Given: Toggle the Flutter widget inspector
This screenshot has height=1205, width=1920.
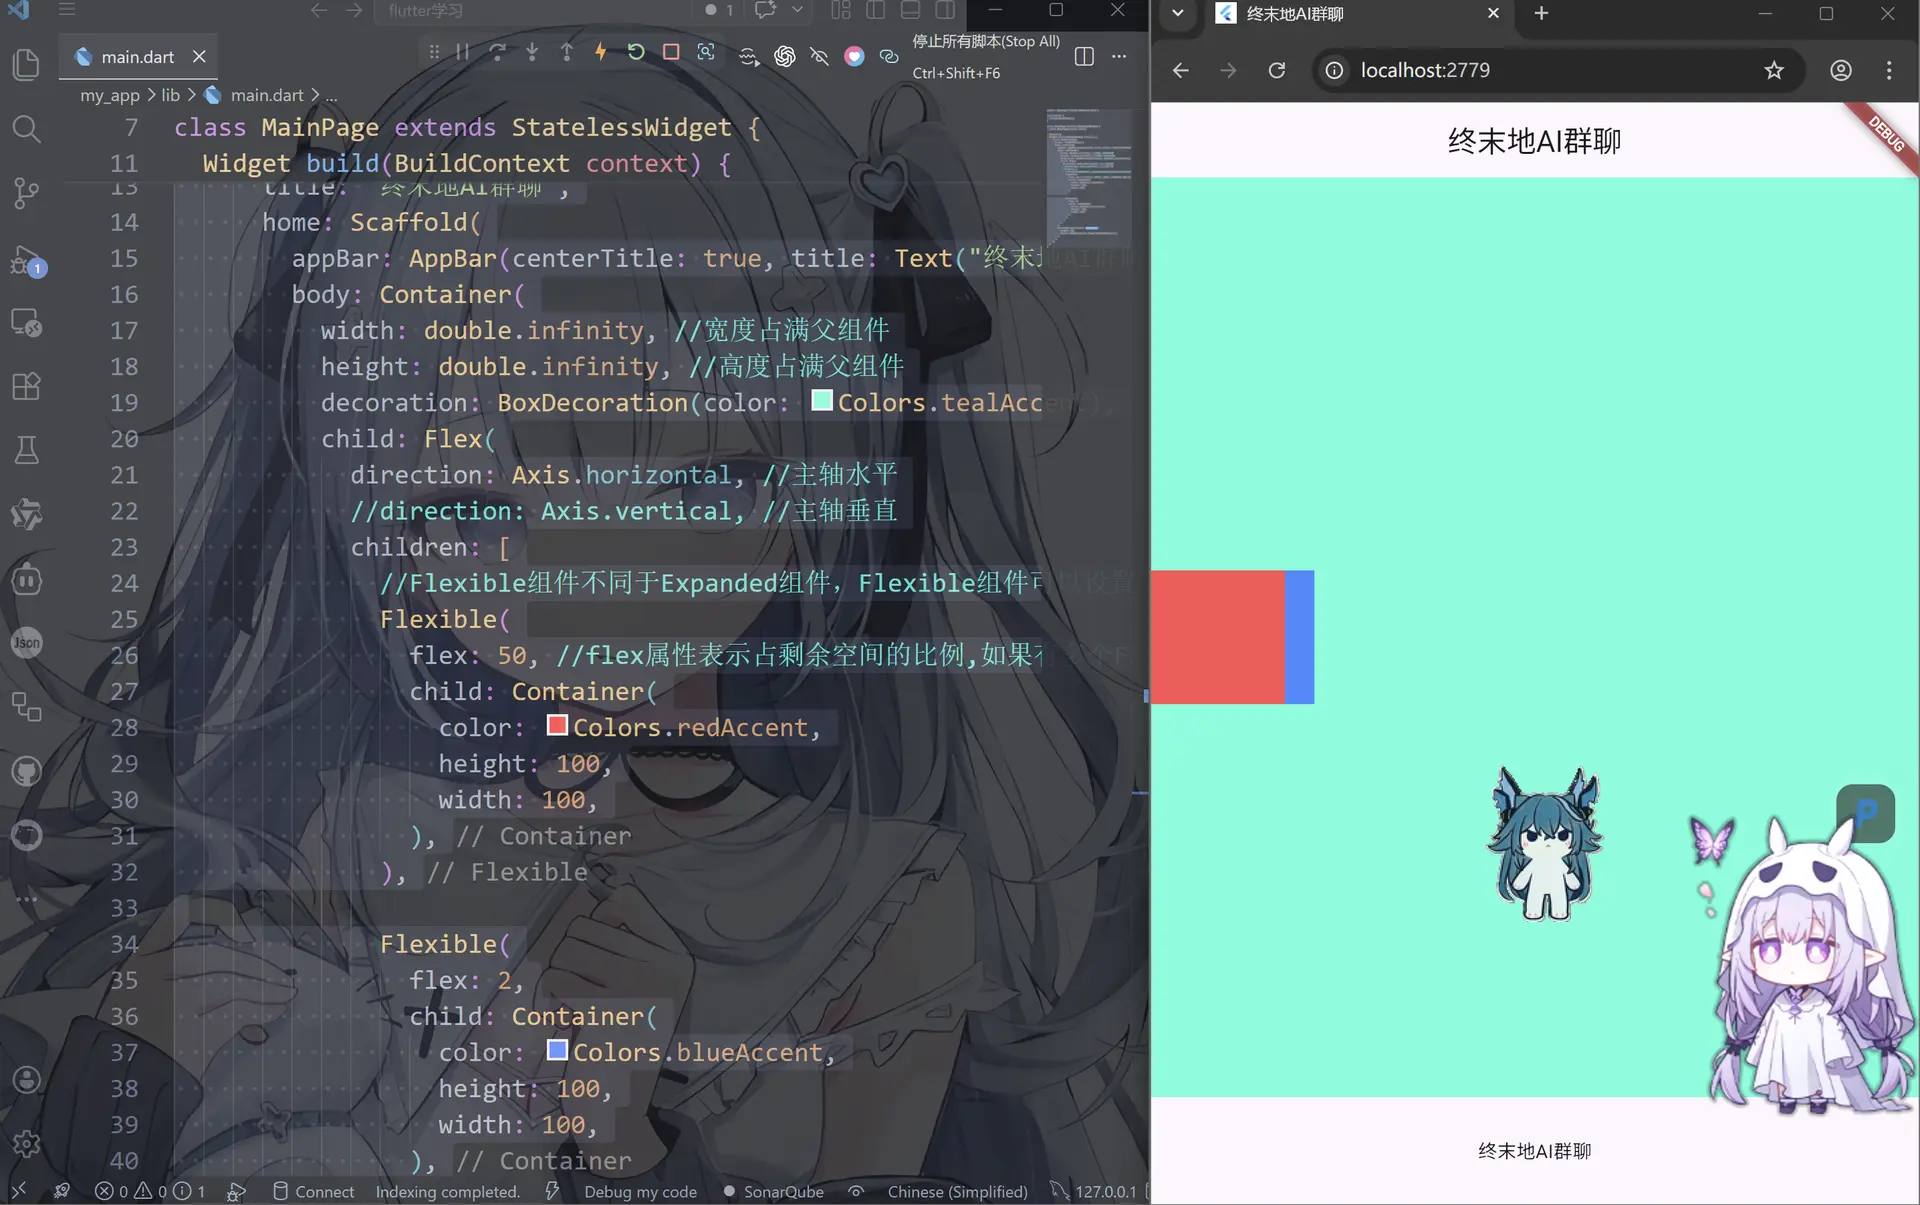Looking at the screenshot, I should click(x=706, y=52).
